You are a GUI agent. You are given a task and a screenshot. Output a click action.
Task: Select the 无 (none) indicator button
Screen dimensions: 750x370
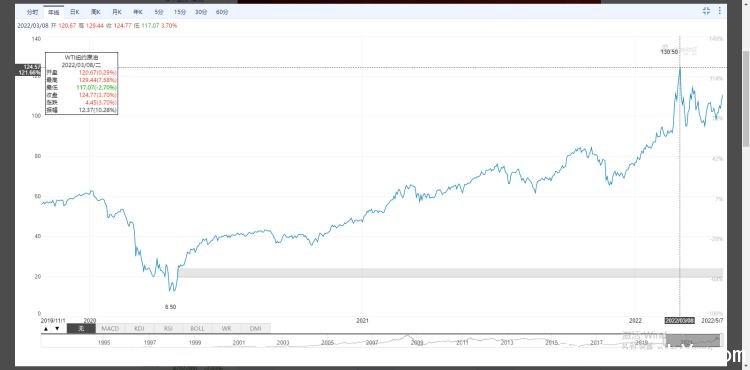pyautogui.click(x=81, y=328)
